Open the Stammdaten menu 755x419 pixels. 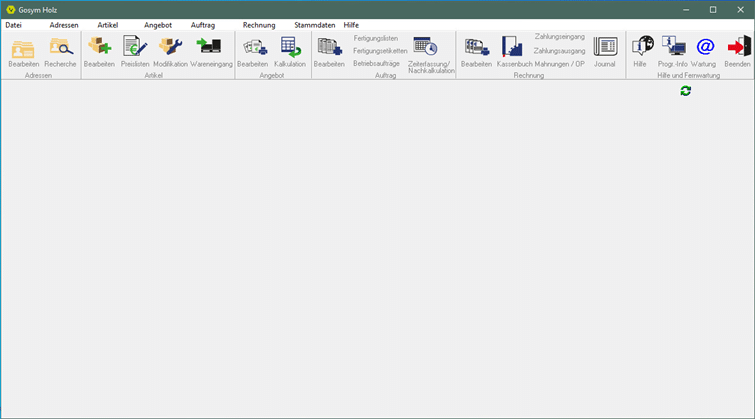(x=314, y=25)
